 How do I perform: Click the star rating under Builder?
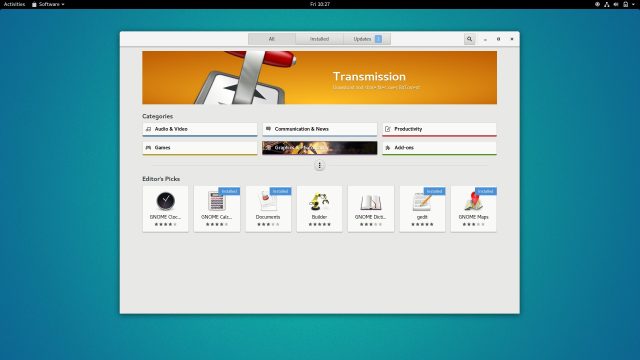pyautogui.click(x=320, y=224)
